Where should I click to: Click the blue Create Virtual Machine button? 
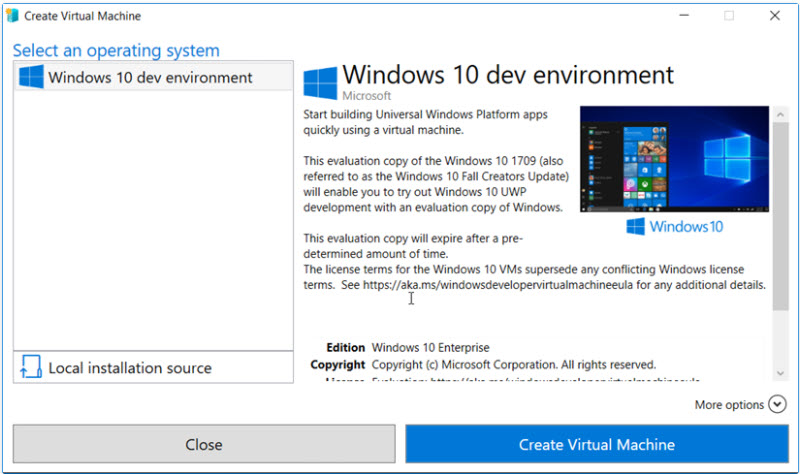pos(596,444)
